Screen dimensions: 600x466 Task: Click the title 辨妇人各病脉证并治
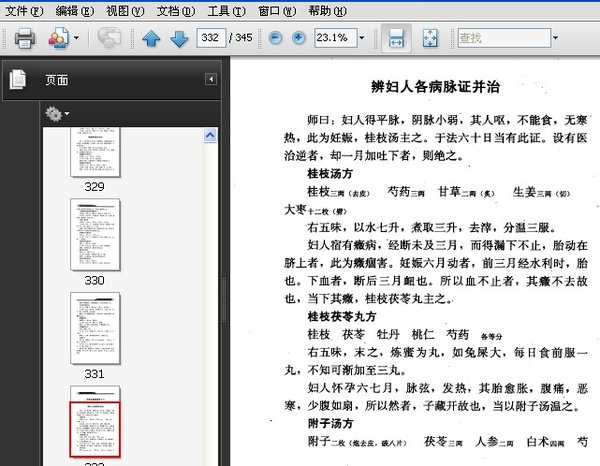(x=435, y=87)
